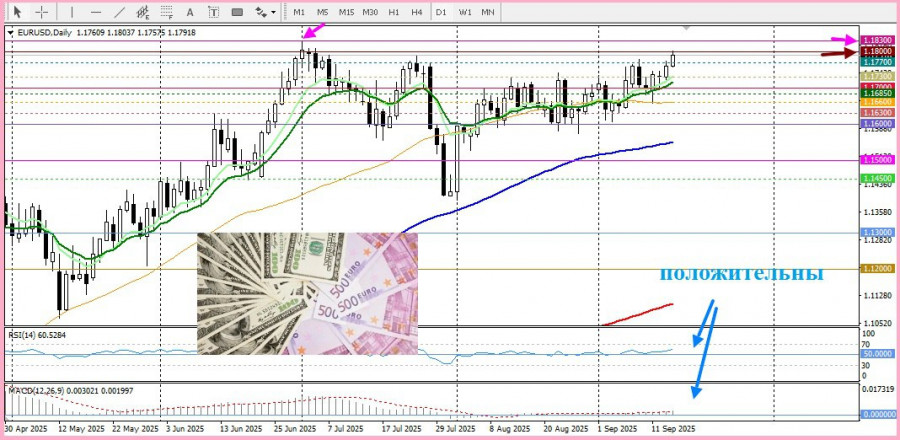The image size is (900, 440).
Task: Click the 20 Aug 2025 date label
Action: coord(565,429)
